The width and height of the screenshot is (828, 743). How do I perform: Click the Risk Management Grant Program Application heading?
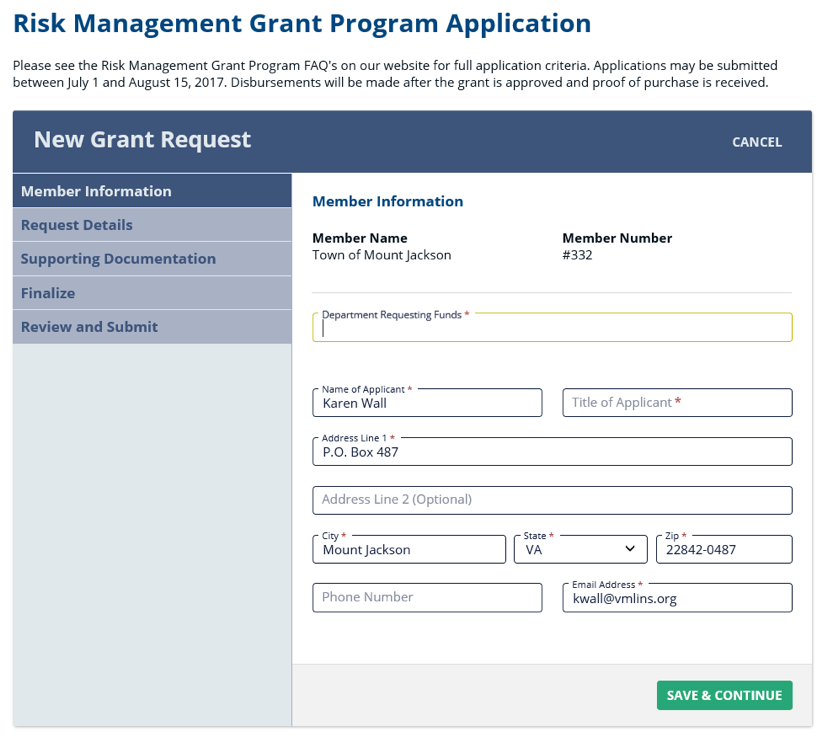302,24
